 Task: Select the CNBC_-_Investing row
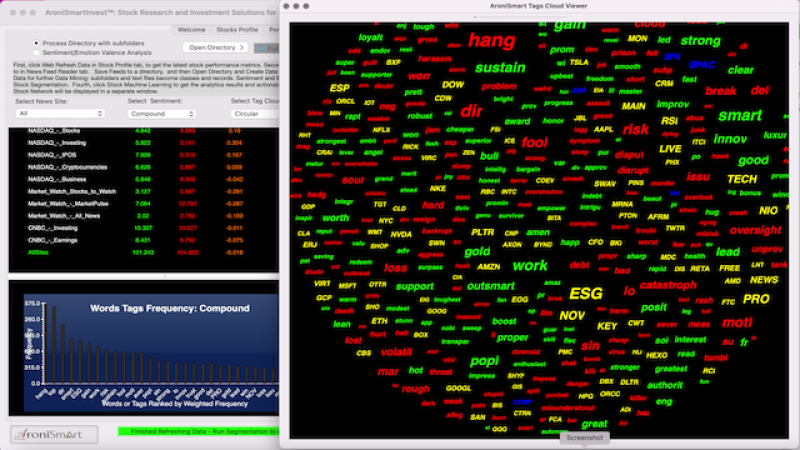click(144, 228)
